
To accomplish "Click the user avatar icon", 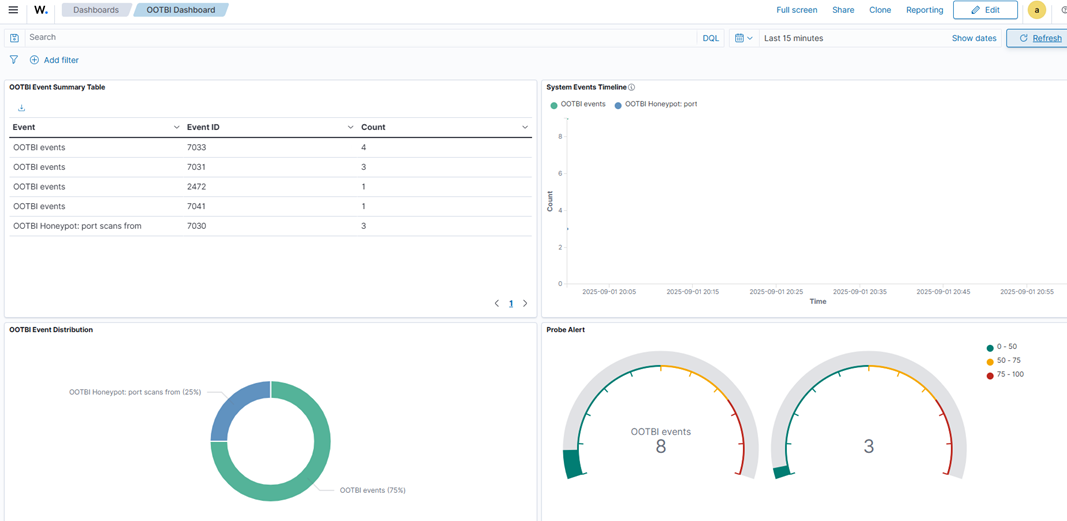I will (1037, 10).
